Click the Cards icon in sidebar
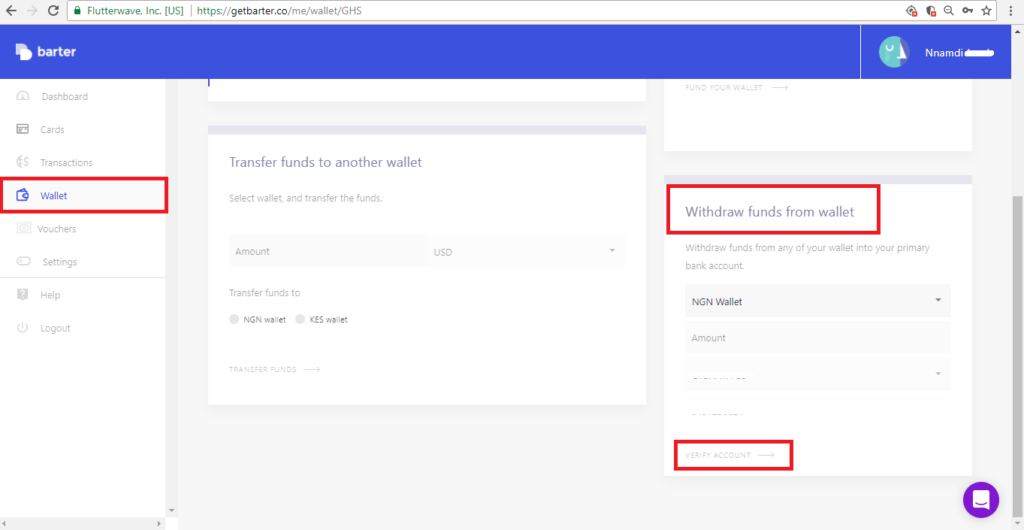Screen dimensions: 1024x530 coord(23,129)
